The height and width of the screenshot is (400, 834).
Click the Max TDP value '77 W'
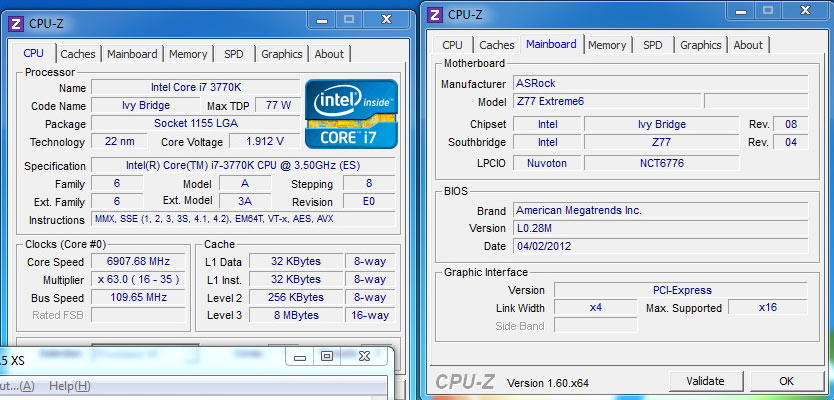click(278, 105)
